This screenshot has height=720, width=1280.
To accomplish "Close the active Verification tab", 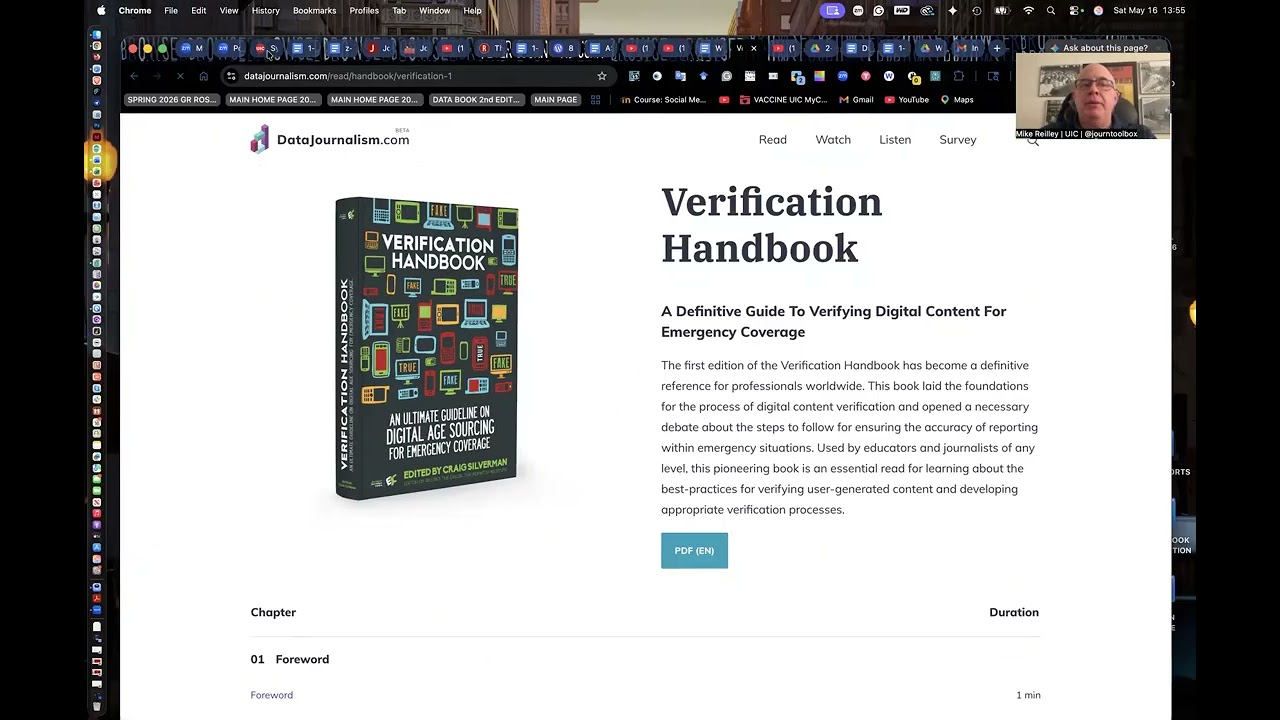I will pyautogui.click(x=754, y=48).
